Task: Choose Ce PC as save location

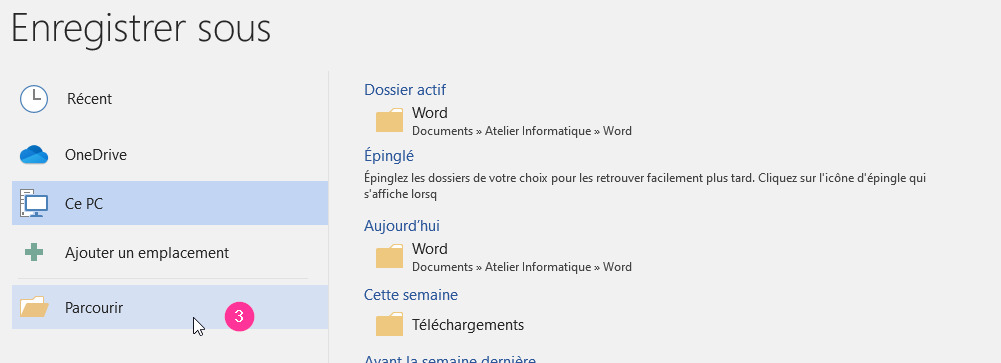Action: [x=170, y=204]
